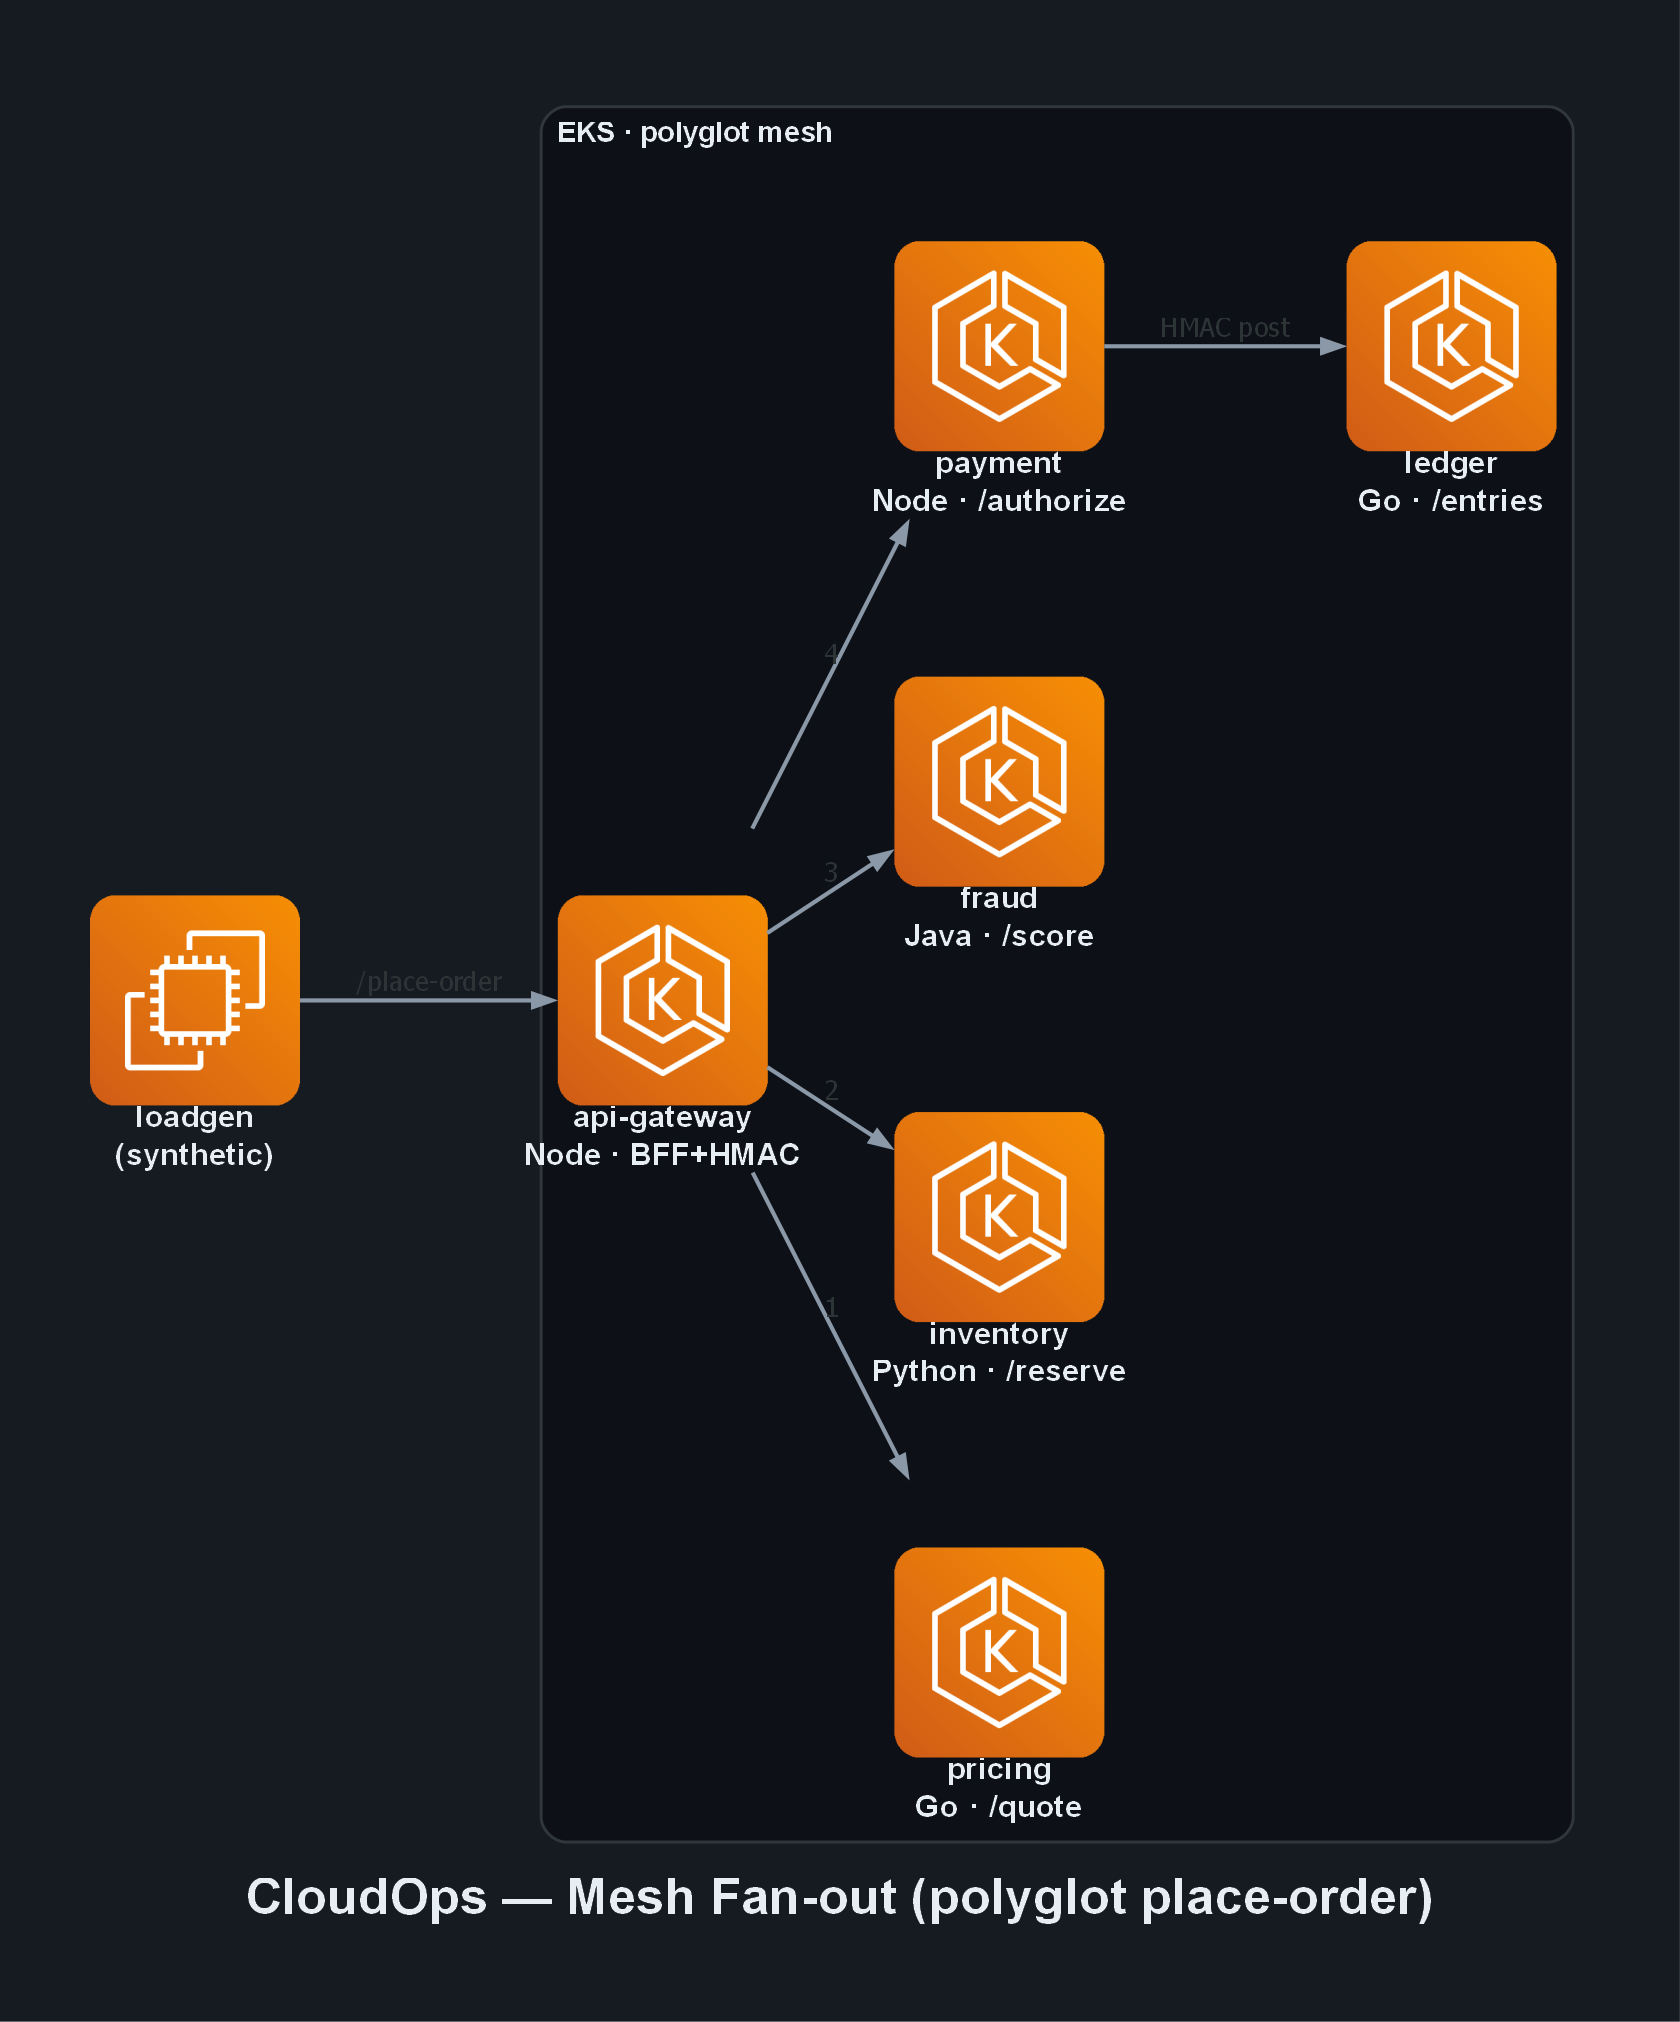The height and width of the screenshot is (2022, 1680).
Task: Click the /place-order edge label
Action: (430, 982)
